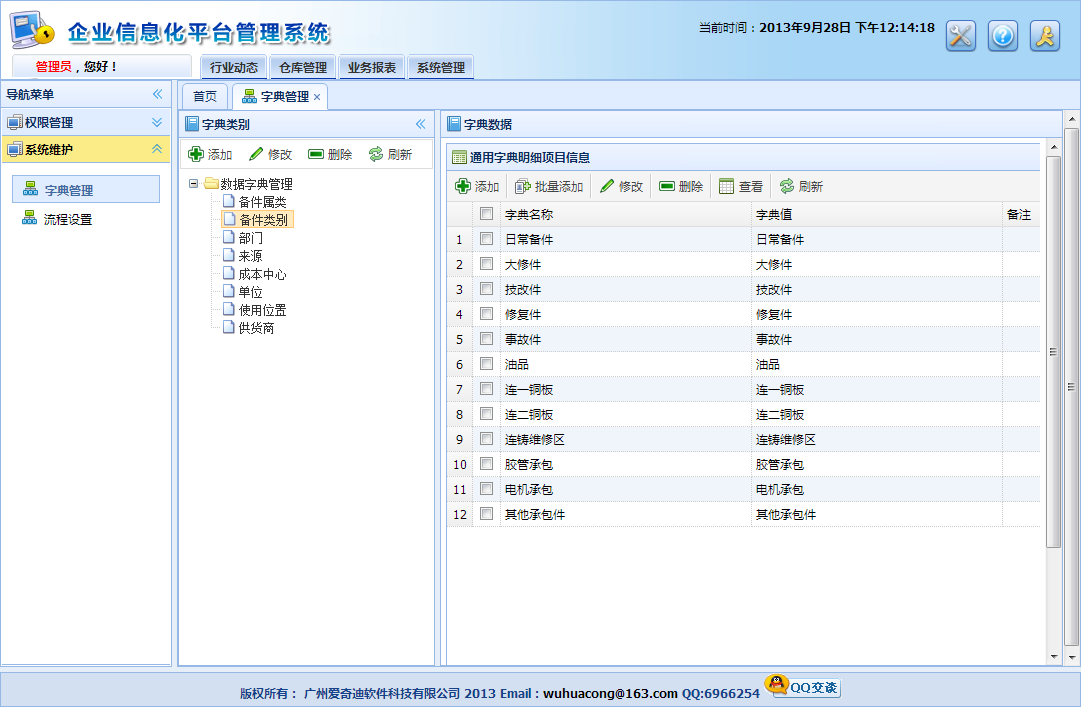The image size is (1081, 707).
Task: Click the green Add icon in dictionary category panel
Action: pyautogui.click(x=197, y=154)
